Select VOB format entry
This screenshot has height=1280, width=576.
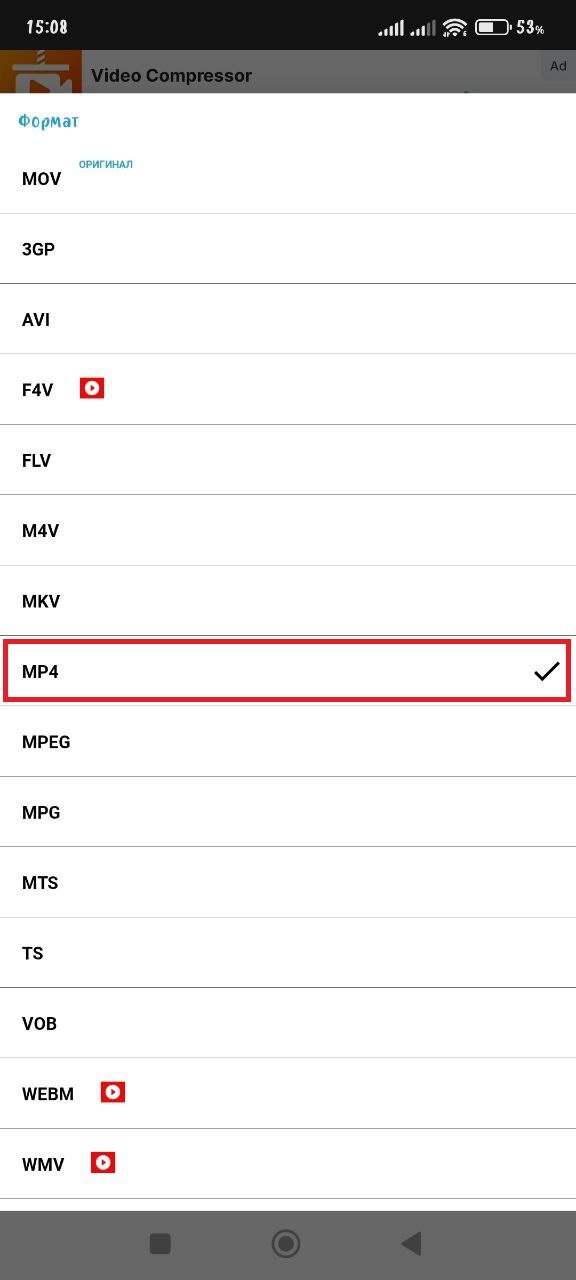288,1023
